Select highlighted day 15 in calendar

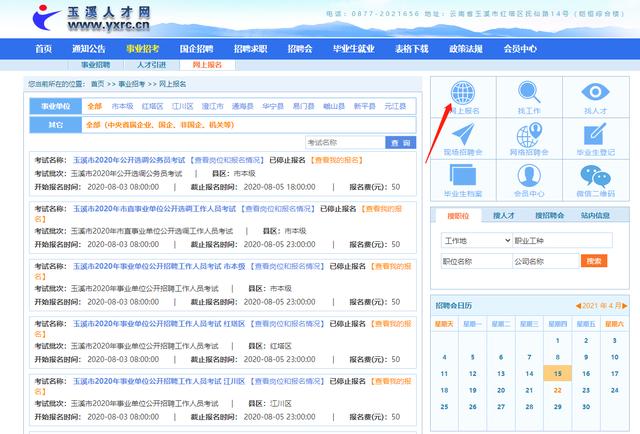pyautogui.click(x=558, y=374)
